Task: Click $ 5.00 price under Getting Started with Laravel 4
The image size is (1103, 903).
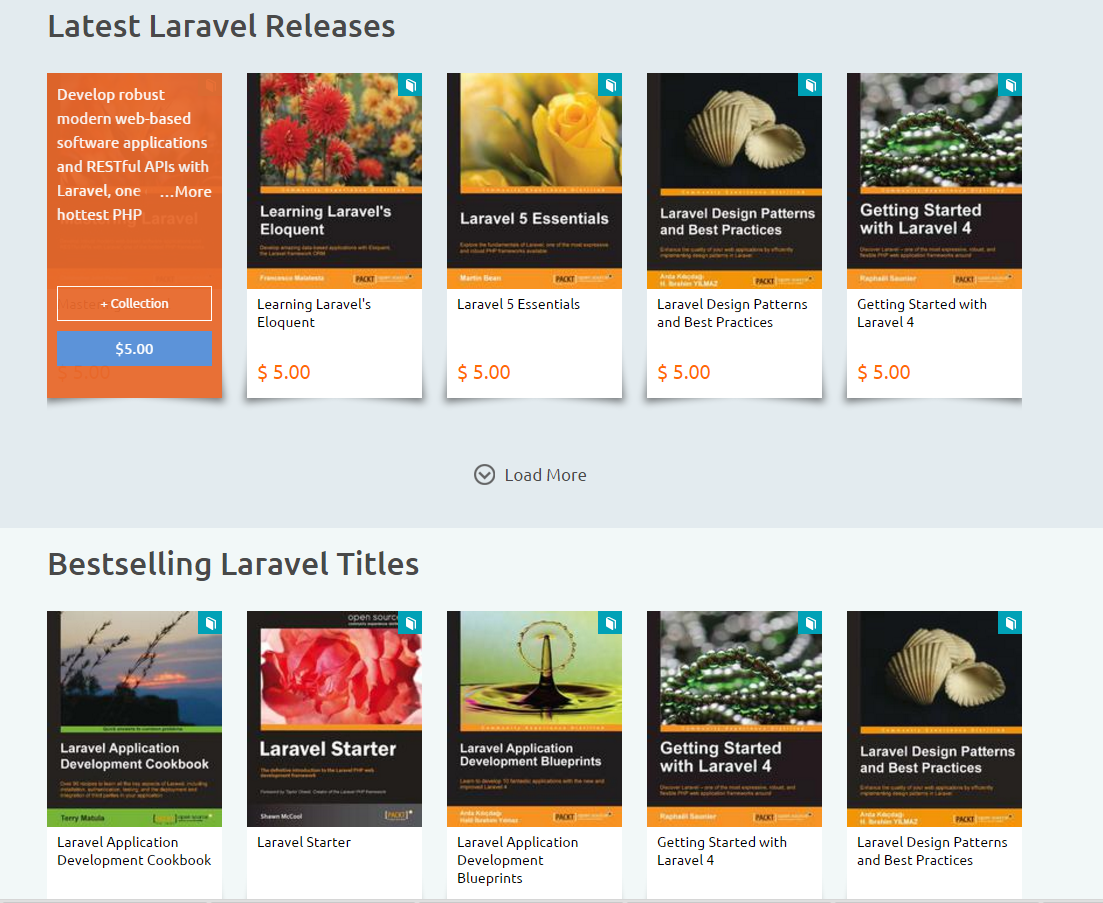Action: point(884,372)
